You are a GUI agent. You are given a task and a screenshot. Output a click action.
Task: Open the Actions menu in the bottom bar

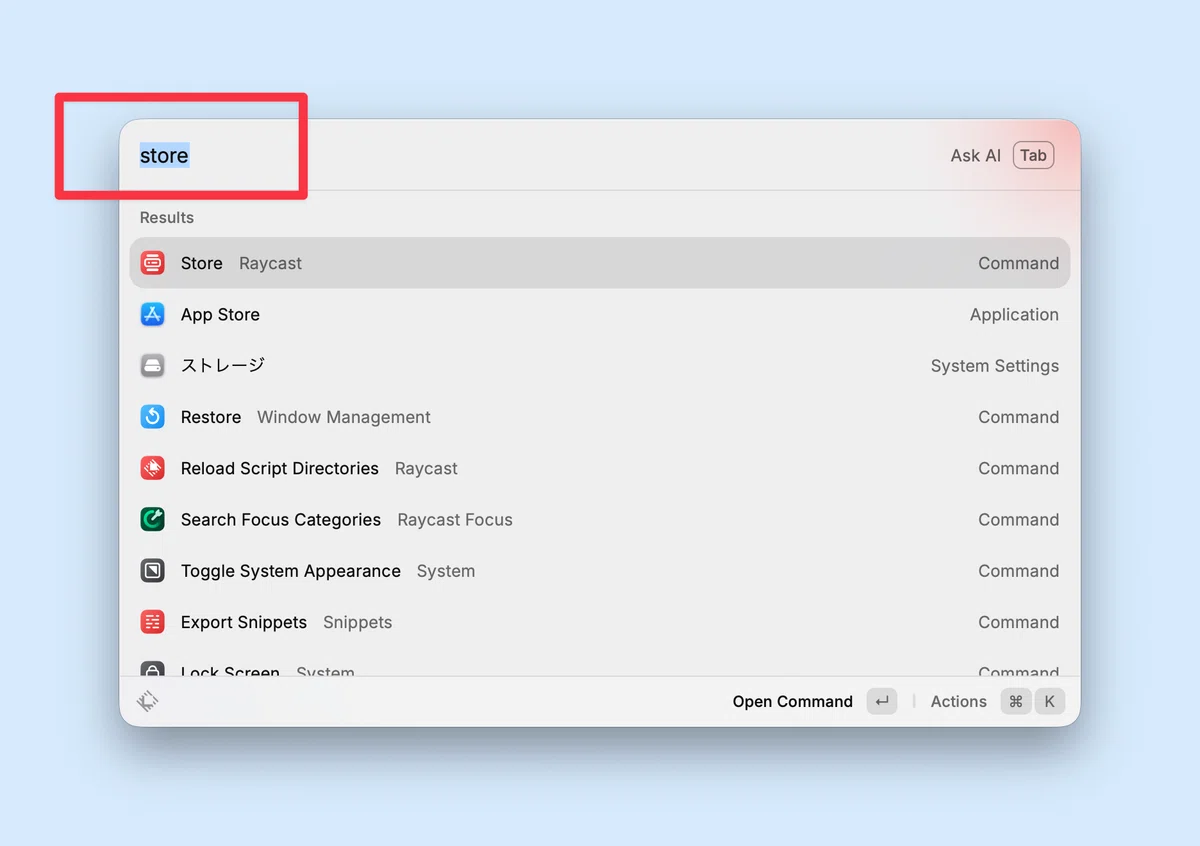click(959, 702)
